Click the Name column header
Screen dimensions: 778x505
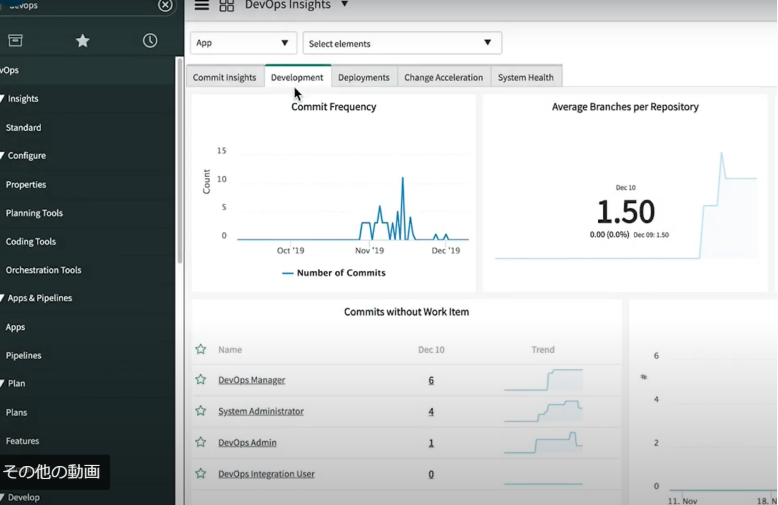[x=230, y=350]
